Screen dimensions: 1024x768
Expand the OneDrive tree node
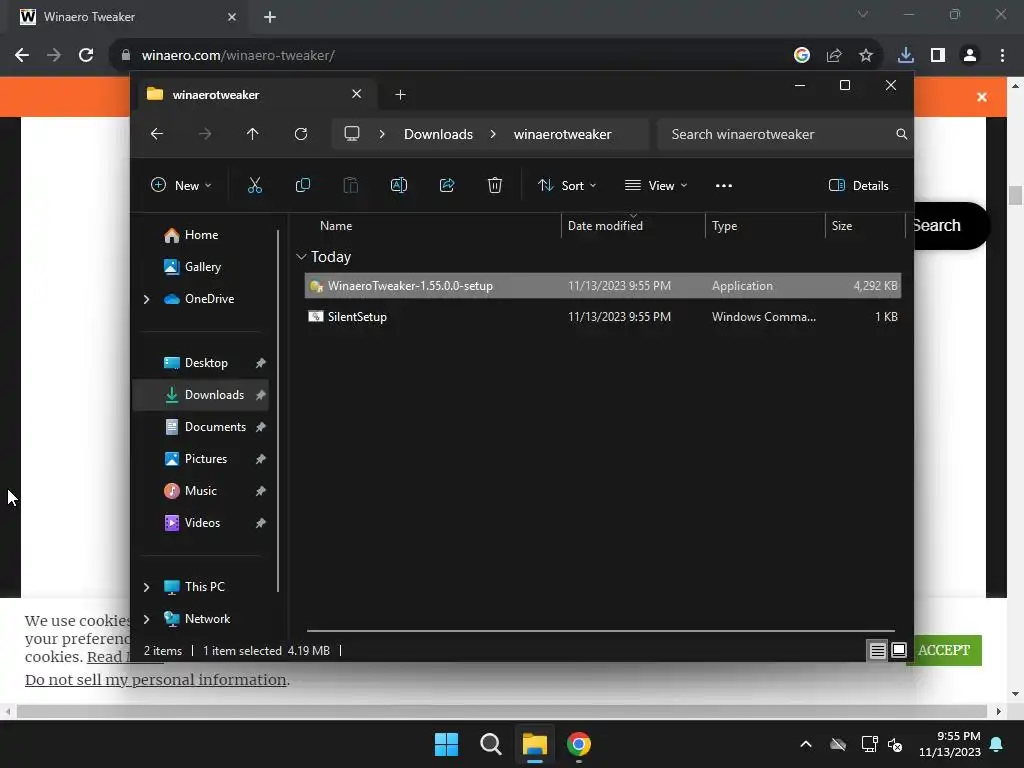pos(146,299)
